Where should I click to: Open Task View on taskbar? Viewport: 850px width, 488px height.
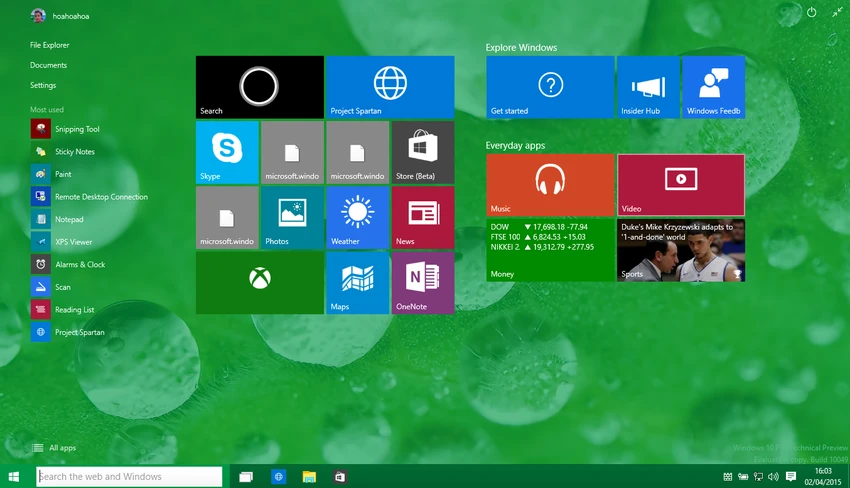pos(246,477)
